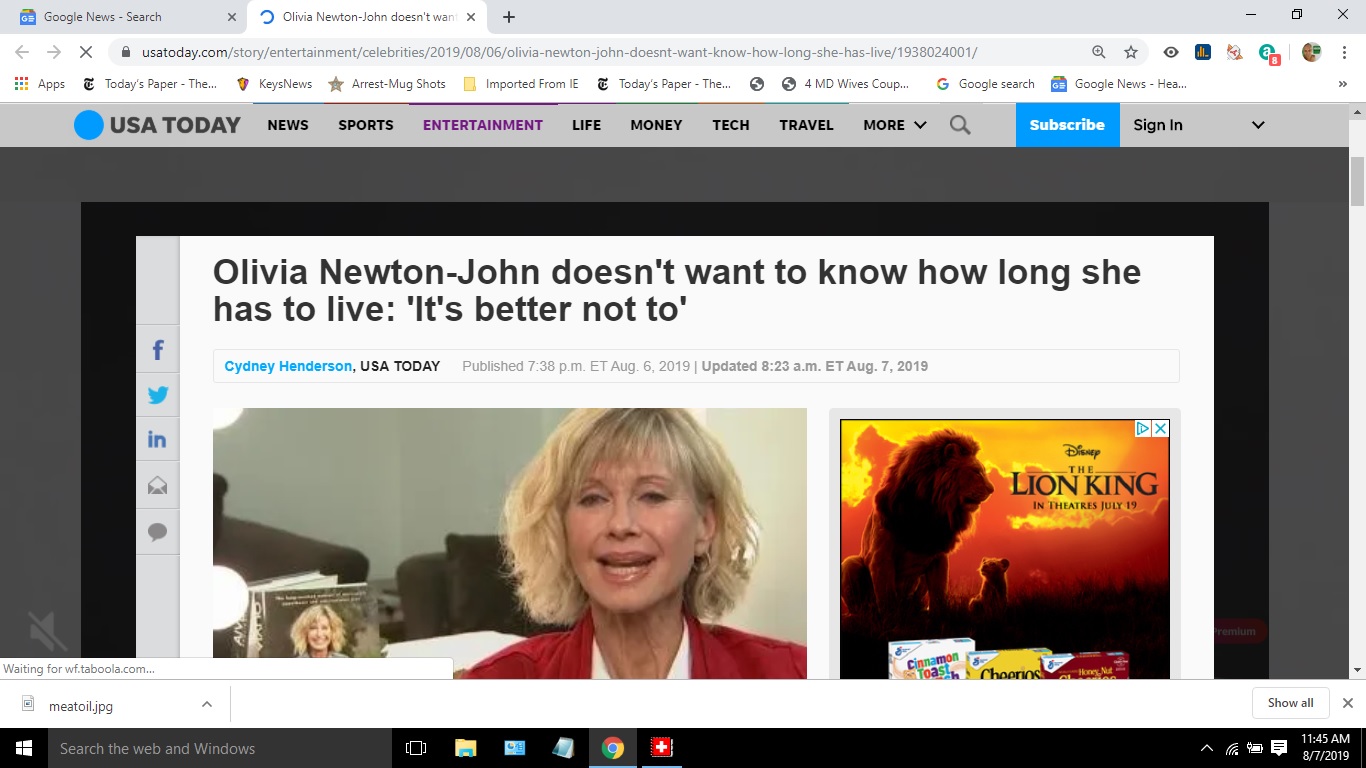Close the downloads bar
Image resolution: width=1366 pixels, height=768 pixels.
click(x=1347, y=703)
